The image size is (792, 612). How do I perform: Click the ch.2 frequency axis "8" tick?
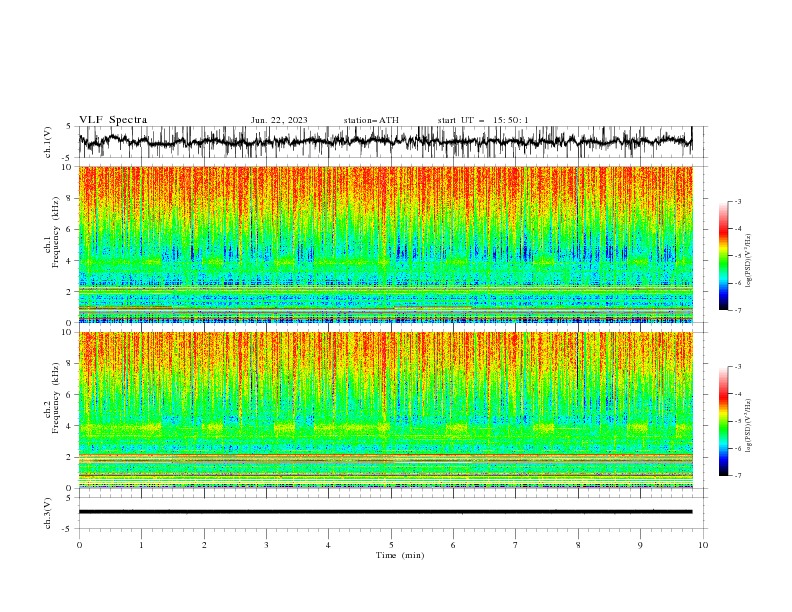pyautogui.click(x=70, y=364)
